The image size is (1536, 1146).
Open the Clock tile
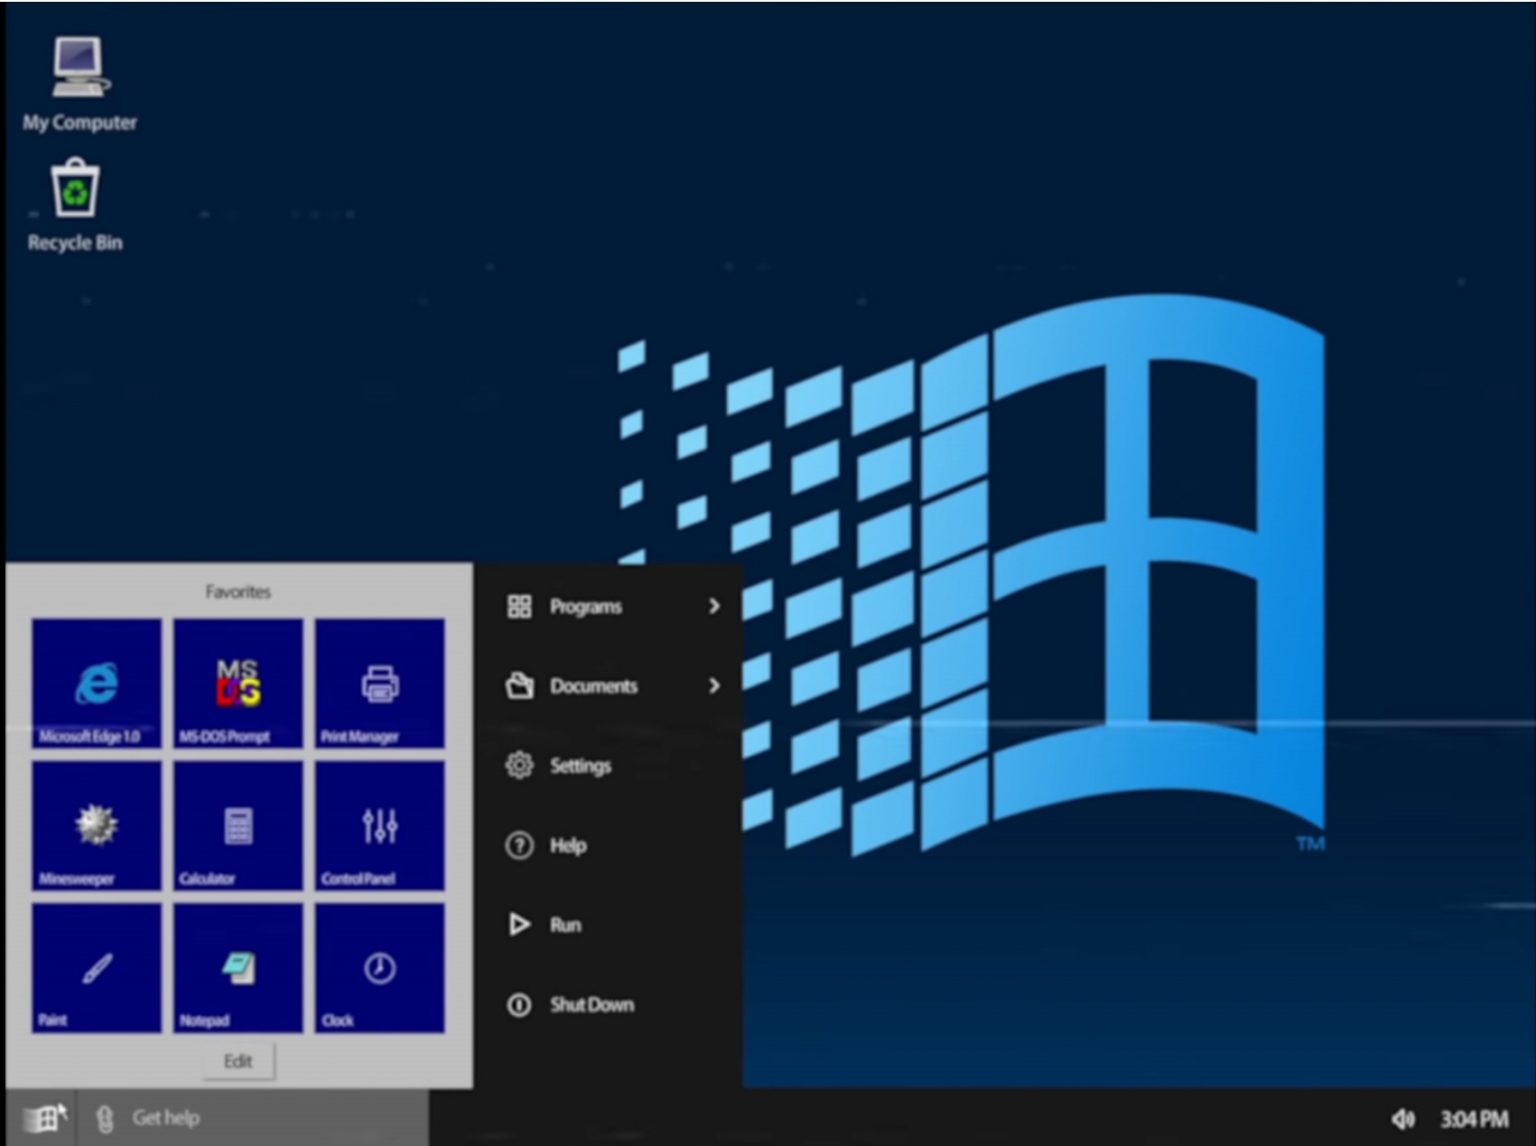pos(380,967)
